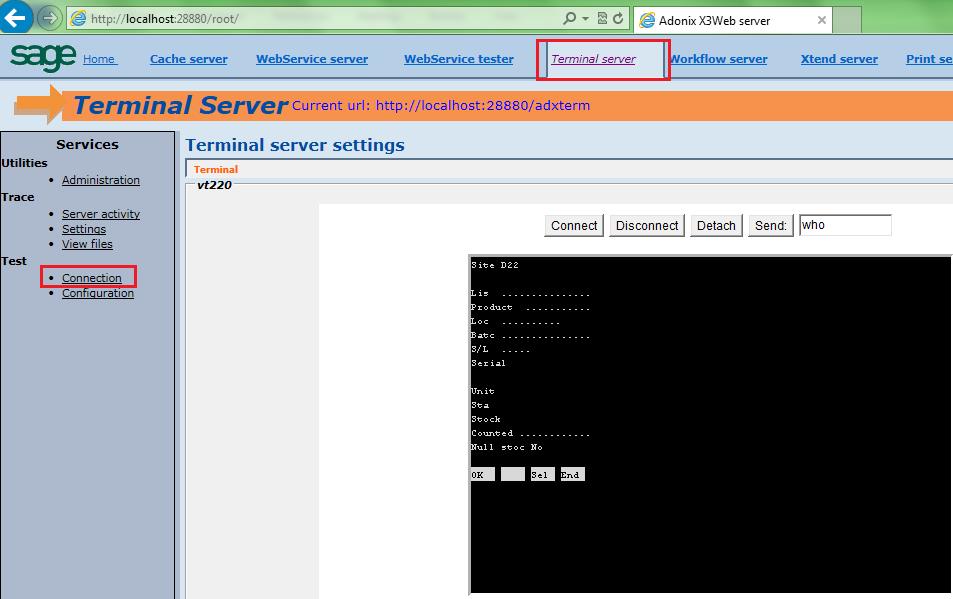The image size is (953, 599).
Task: Click the Internet Explorer page icon in address bar
Action: [78, 19]
